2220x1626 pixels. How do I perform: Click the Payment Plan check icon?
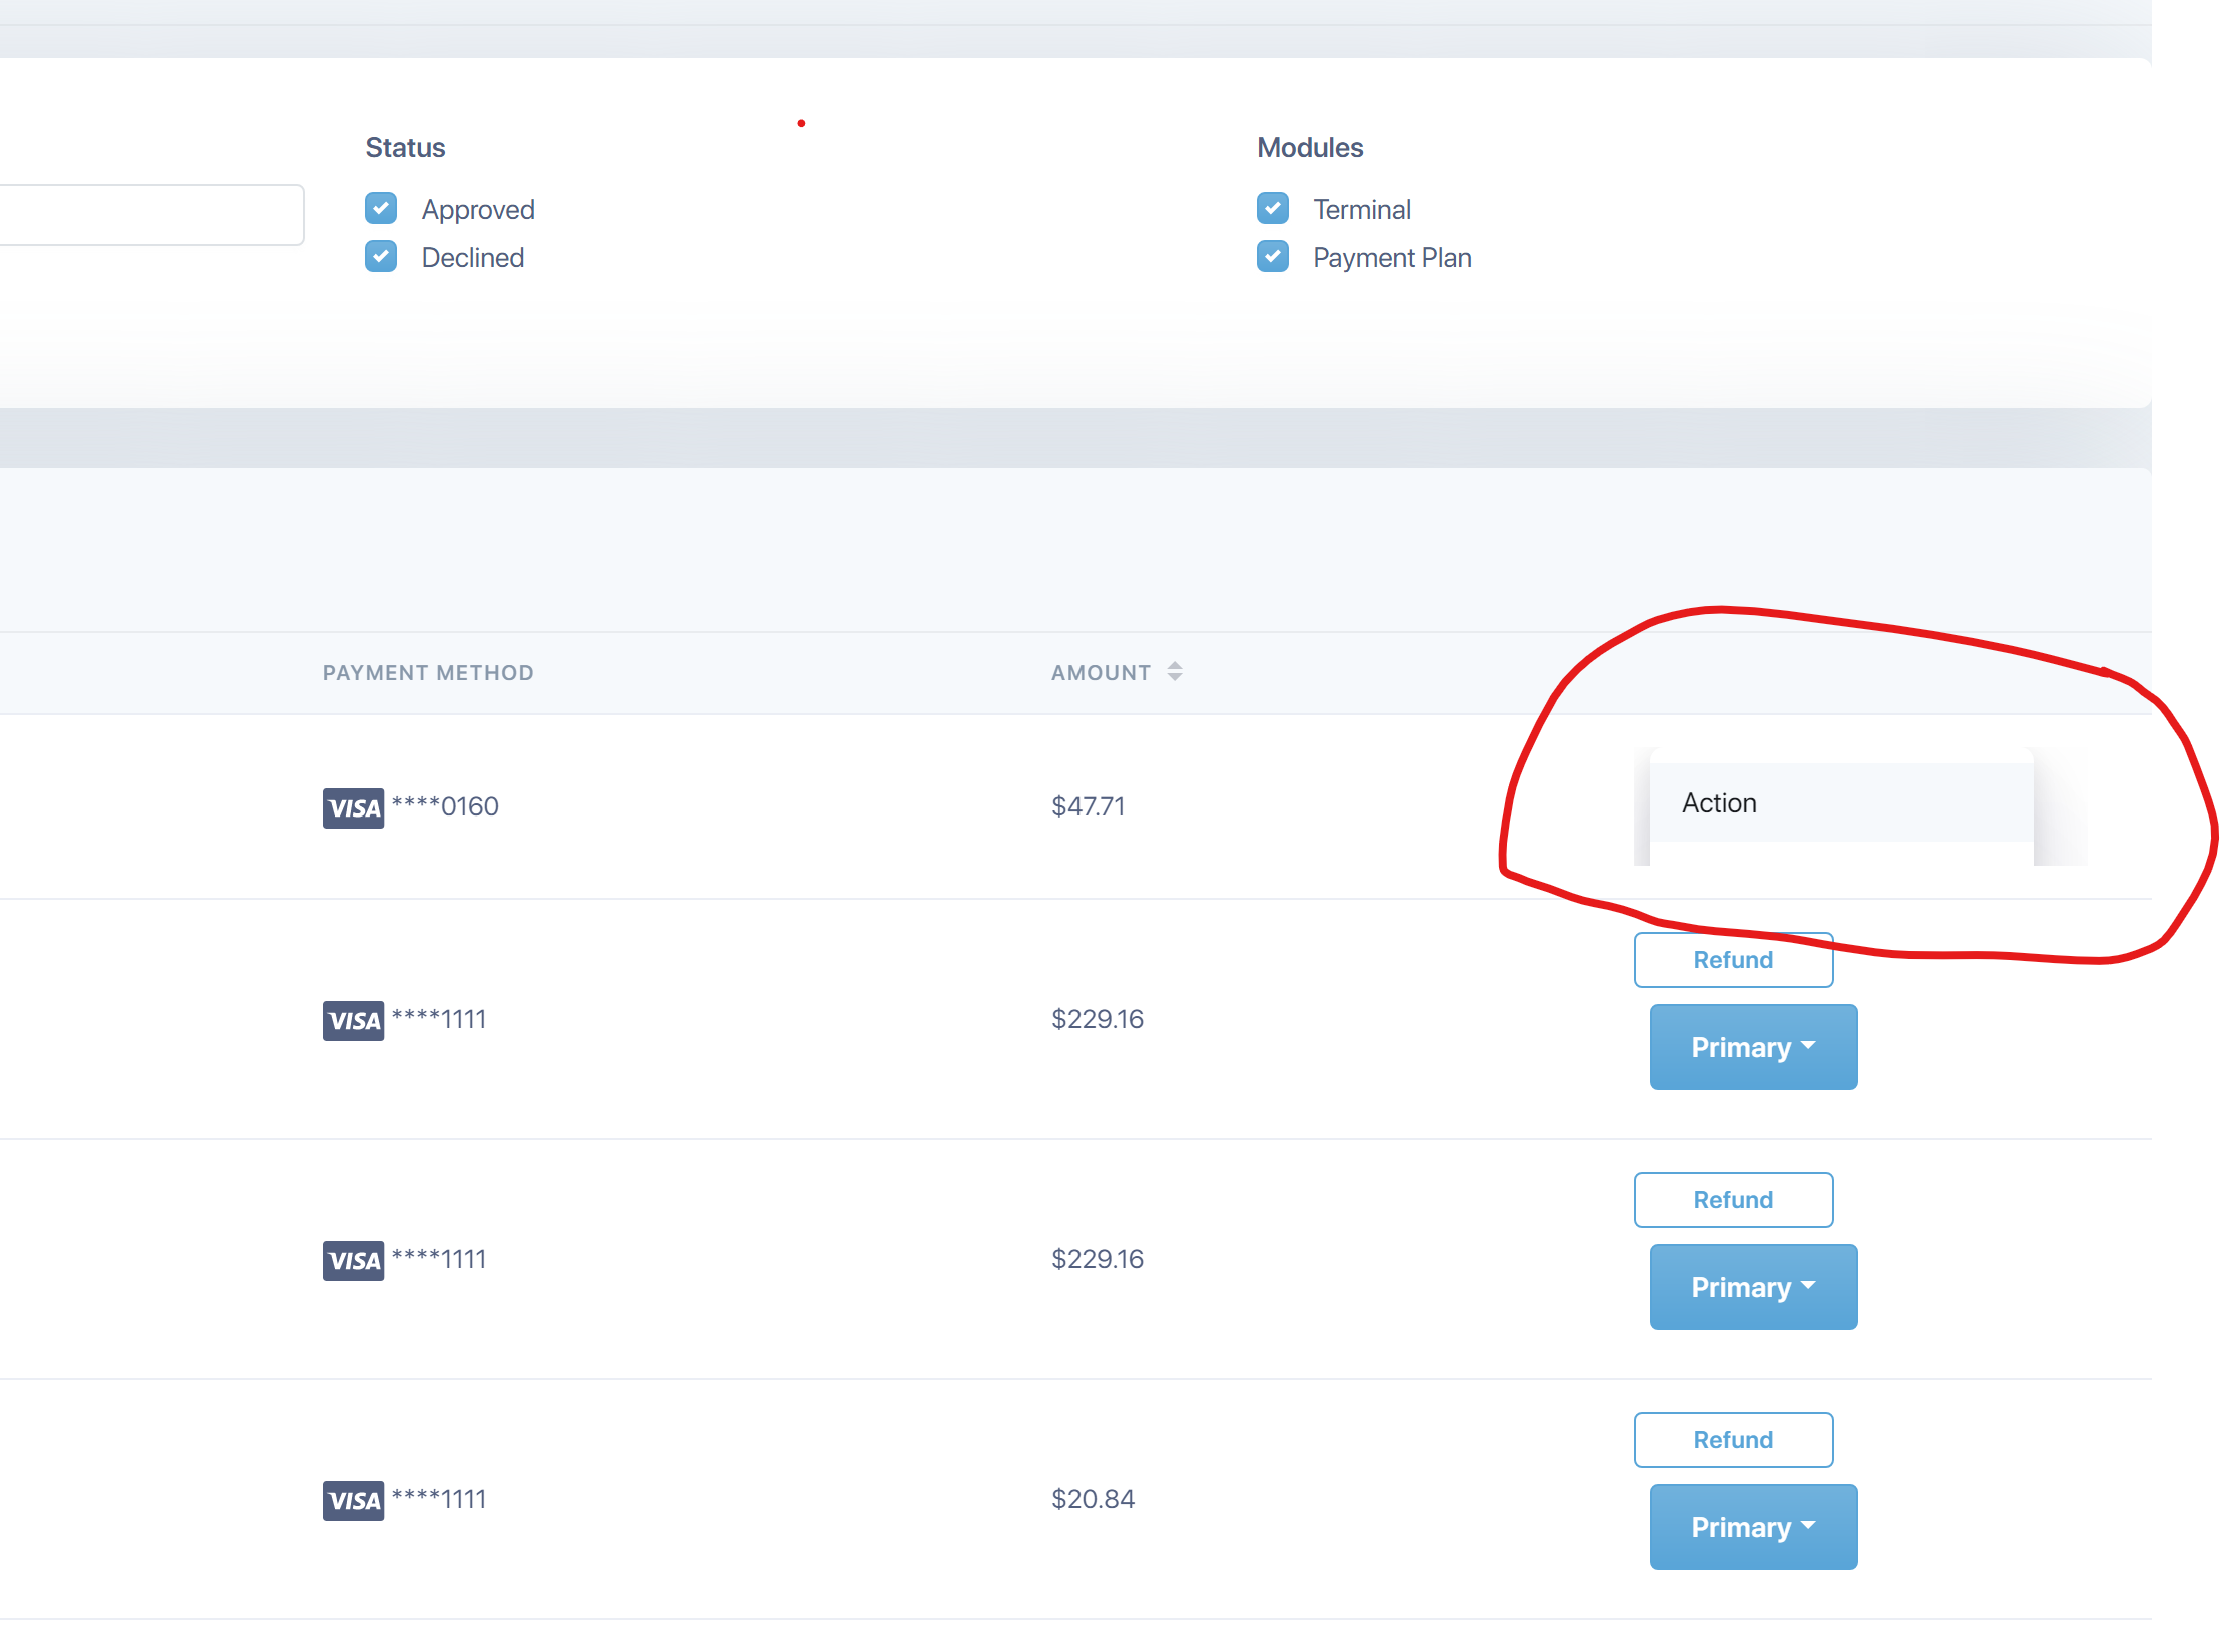[1272, 256]
